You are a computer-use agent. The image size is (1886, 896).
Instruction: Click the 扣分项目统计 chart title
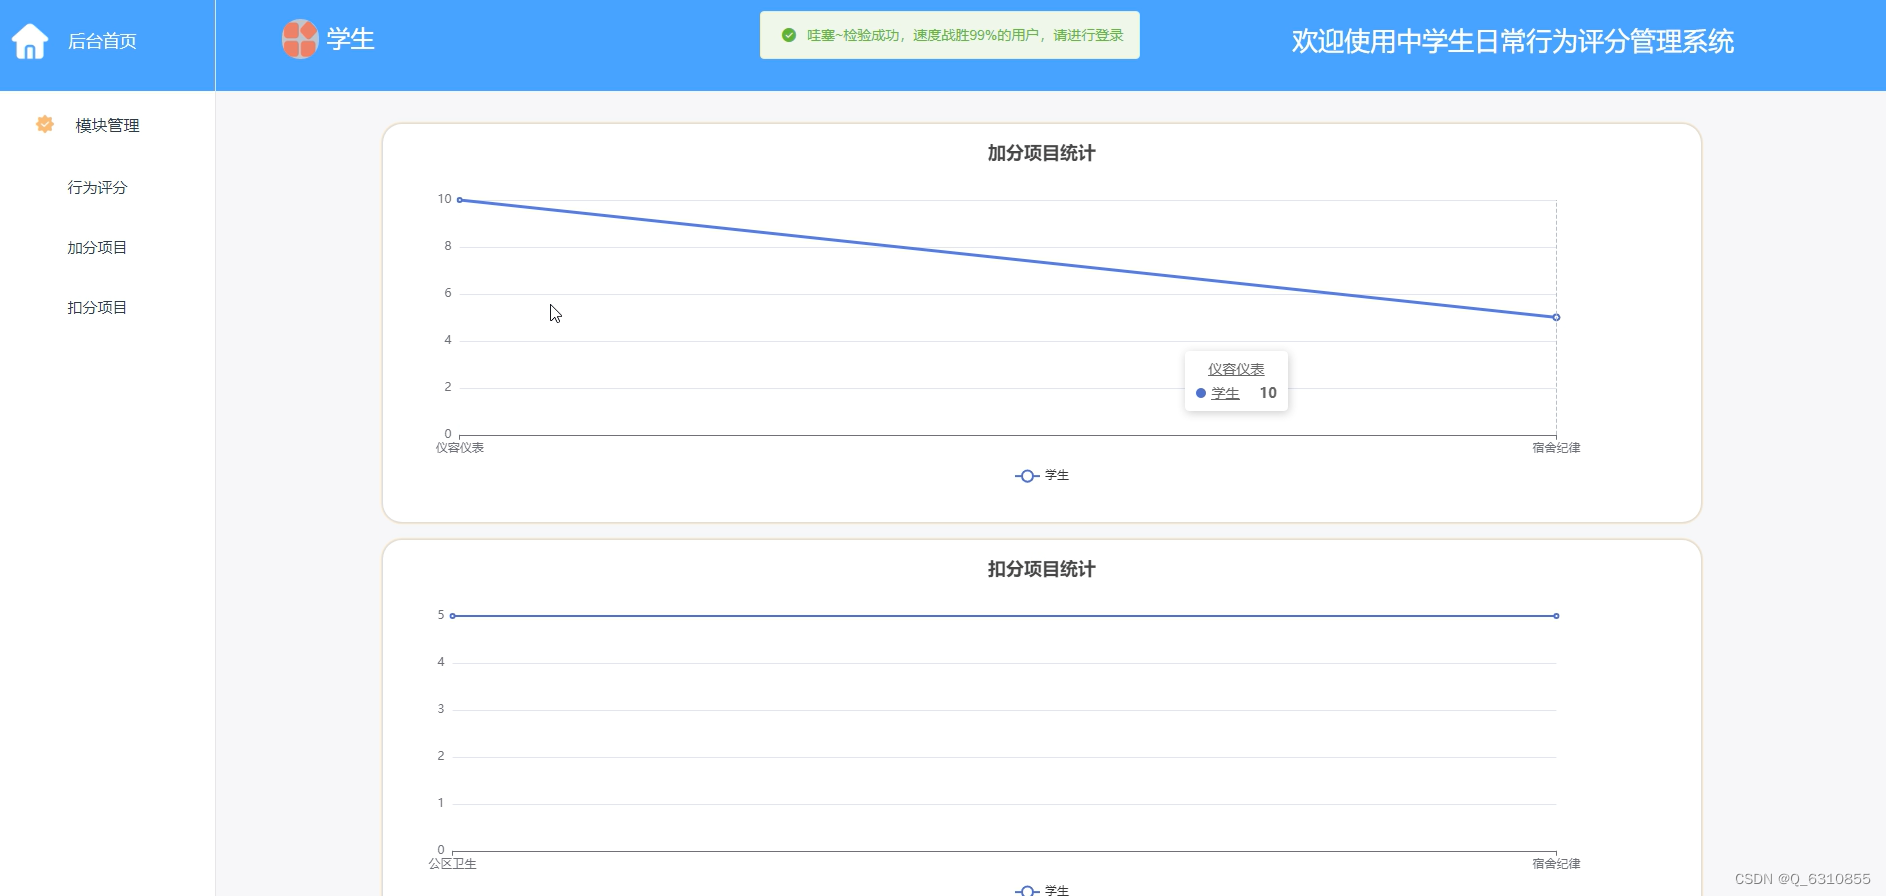pyautogui.click(x=1041, y=569)
